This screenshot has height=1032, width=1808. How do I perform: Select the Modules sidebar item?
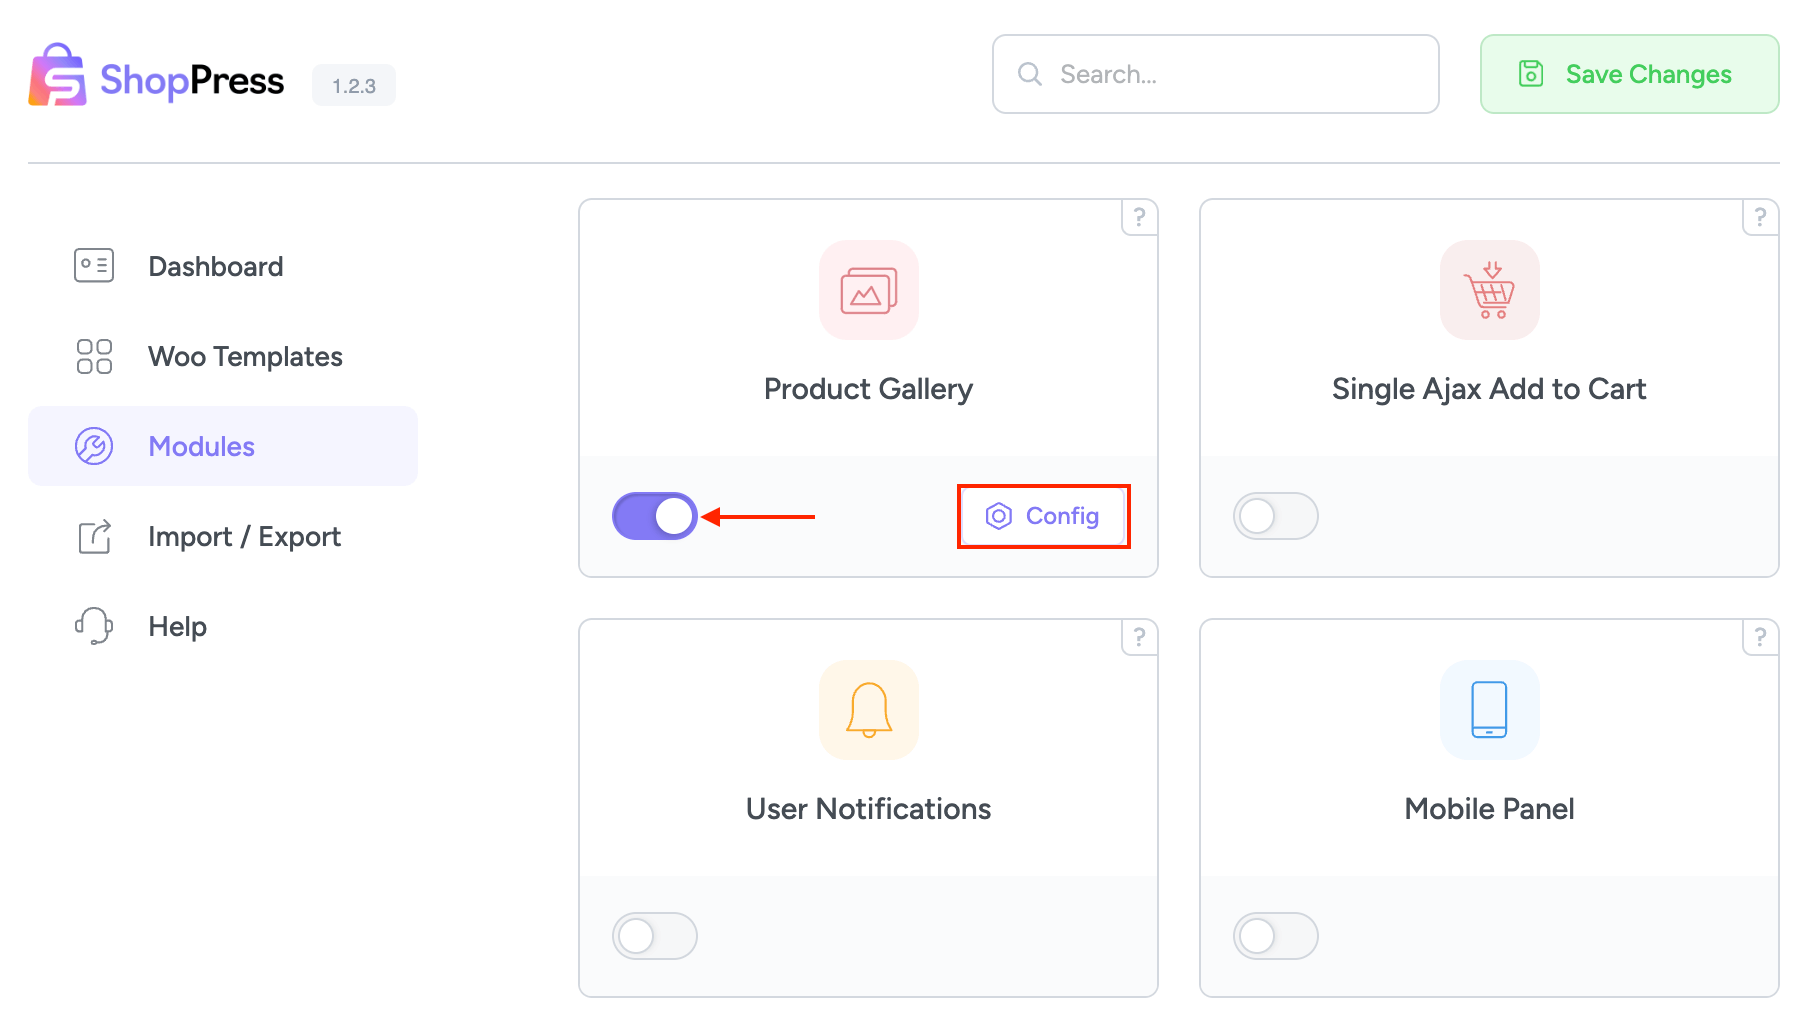[202, 446]
